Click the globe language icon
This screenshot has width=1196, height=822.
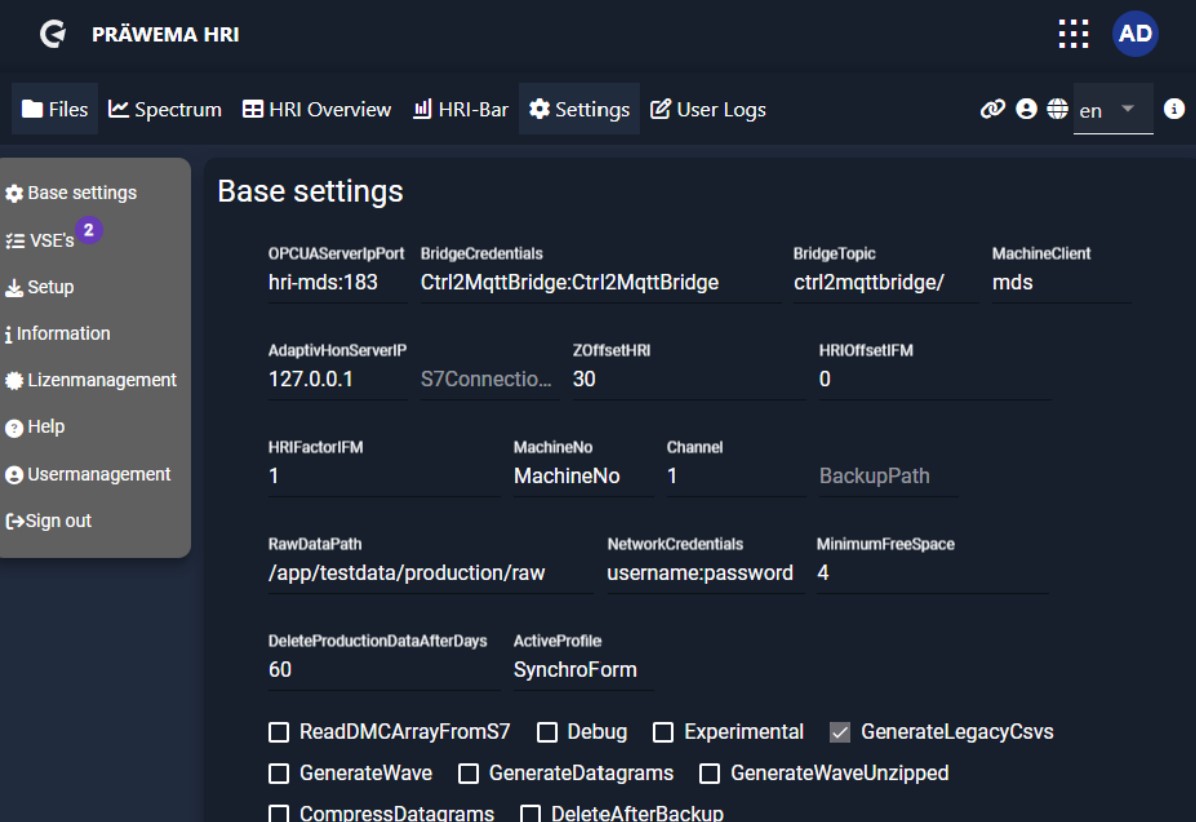coord(1057,109)
